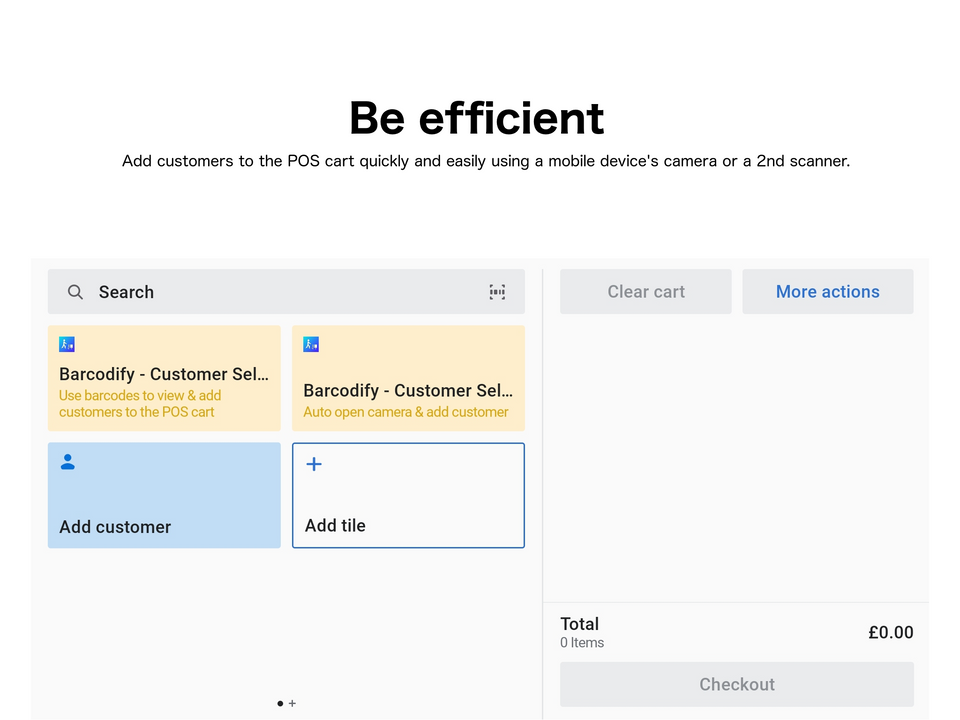Tap the barcode scanner icon in search bar

click(x=497, y=292)
